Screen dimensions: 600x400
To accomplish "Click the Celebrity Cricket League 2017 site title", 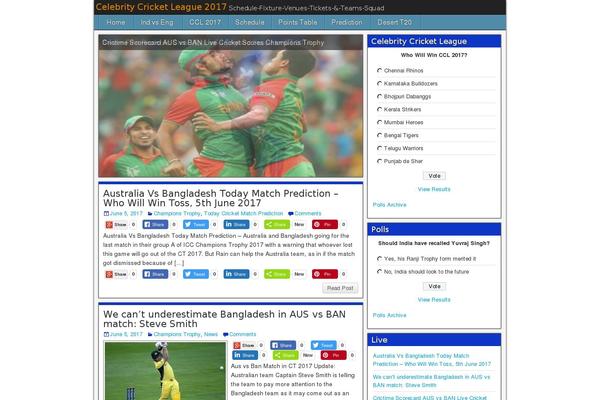I will click(161, 7).
